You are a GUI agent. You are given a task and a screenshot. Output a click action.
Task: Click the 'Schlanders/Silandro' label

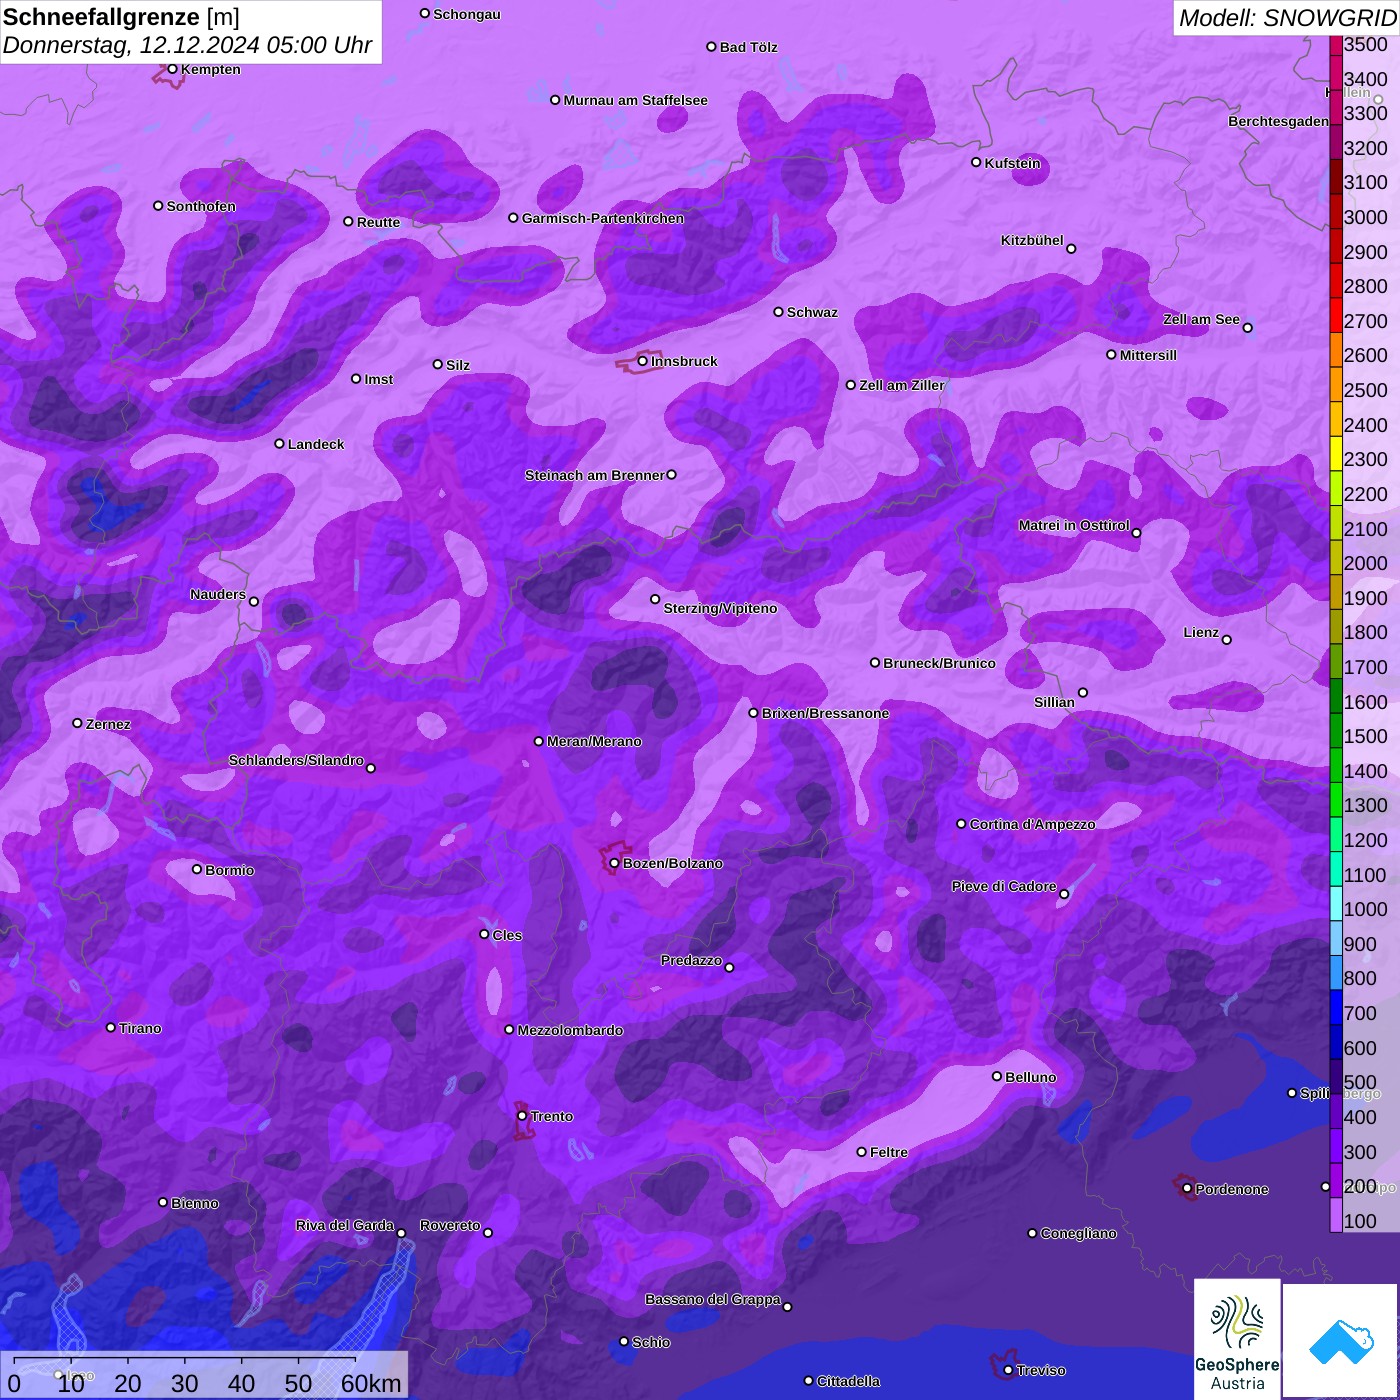[296, 760]
